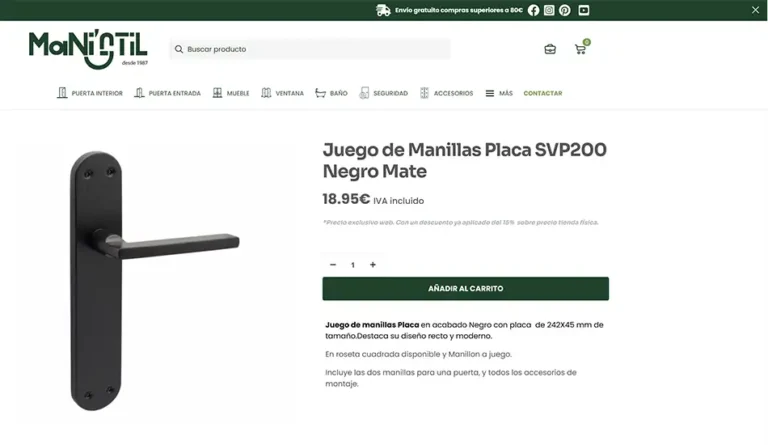Open the Facebook icon in top banner
The width and height of the screenshot is (768, 445).
click(x=533, y=10)
